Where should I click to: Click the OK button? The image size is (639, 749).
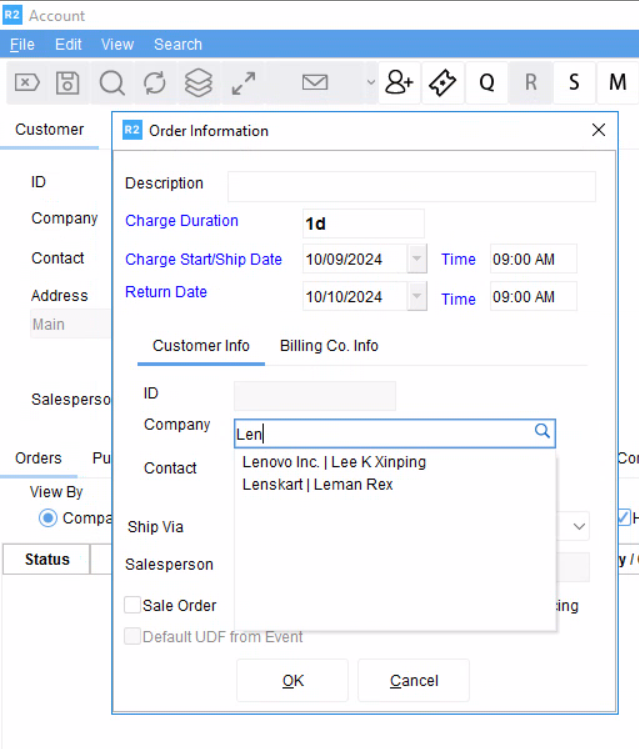[x=292, y=681]
